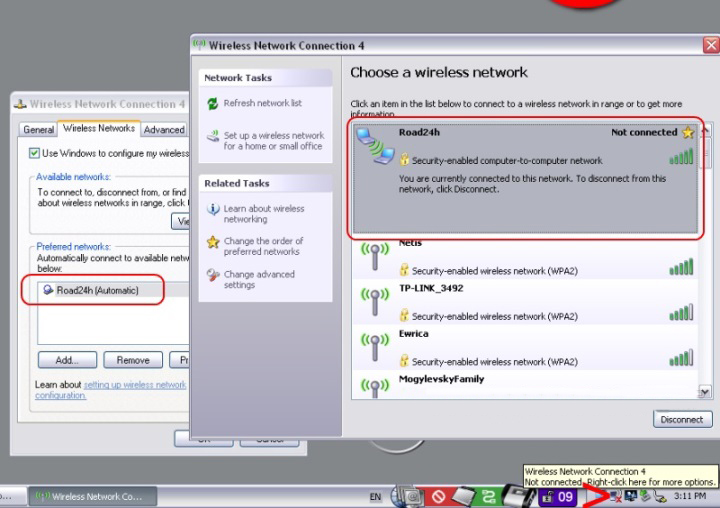720x508 pixels.
Task: Click the Remove button in properties window
Action: click(133, 360)
